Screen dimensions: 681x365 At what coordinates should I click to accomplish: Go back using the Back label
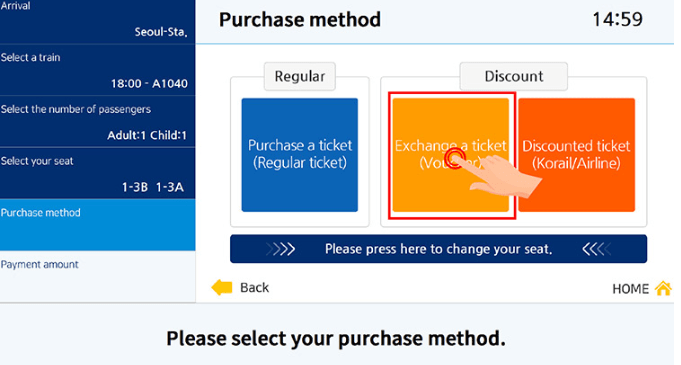click(x=255, y=288)
